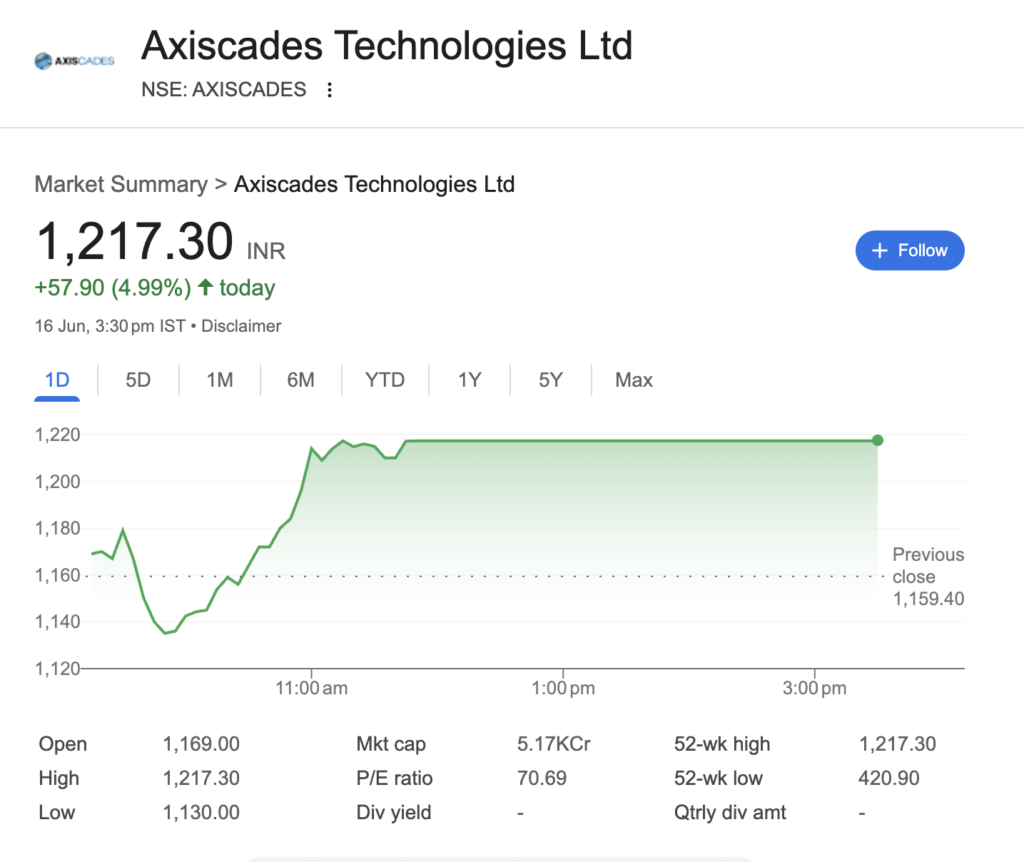The width and height of the screenshot is (1024, 862).
Task: Follow Axiscades Technologies stock
Action: pyautogui.click(x=910, y=250)
